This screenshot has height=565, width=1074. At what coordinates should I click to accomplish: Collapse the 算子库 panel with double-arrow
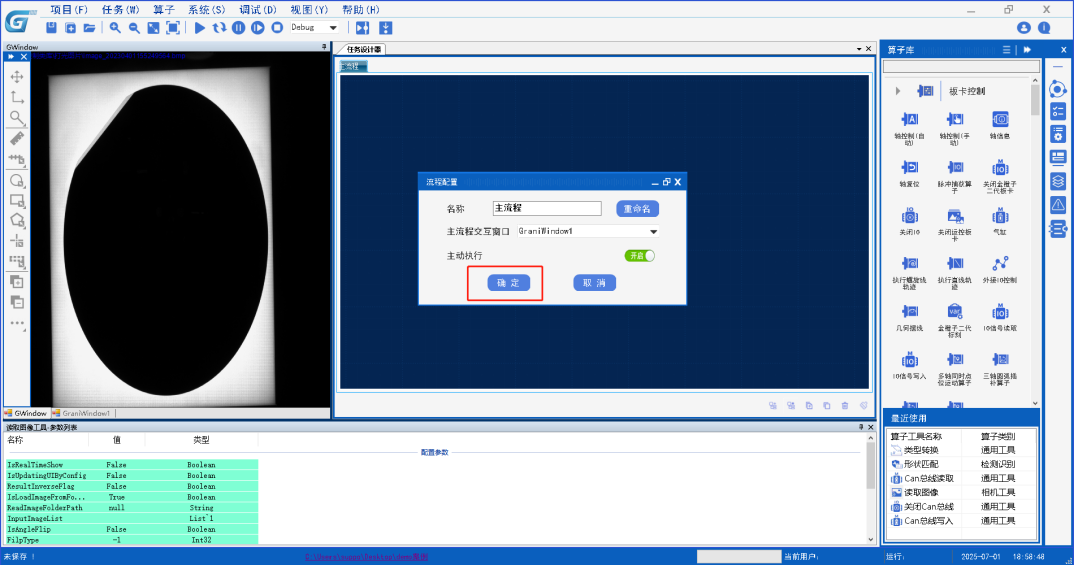coord(1027,50)
